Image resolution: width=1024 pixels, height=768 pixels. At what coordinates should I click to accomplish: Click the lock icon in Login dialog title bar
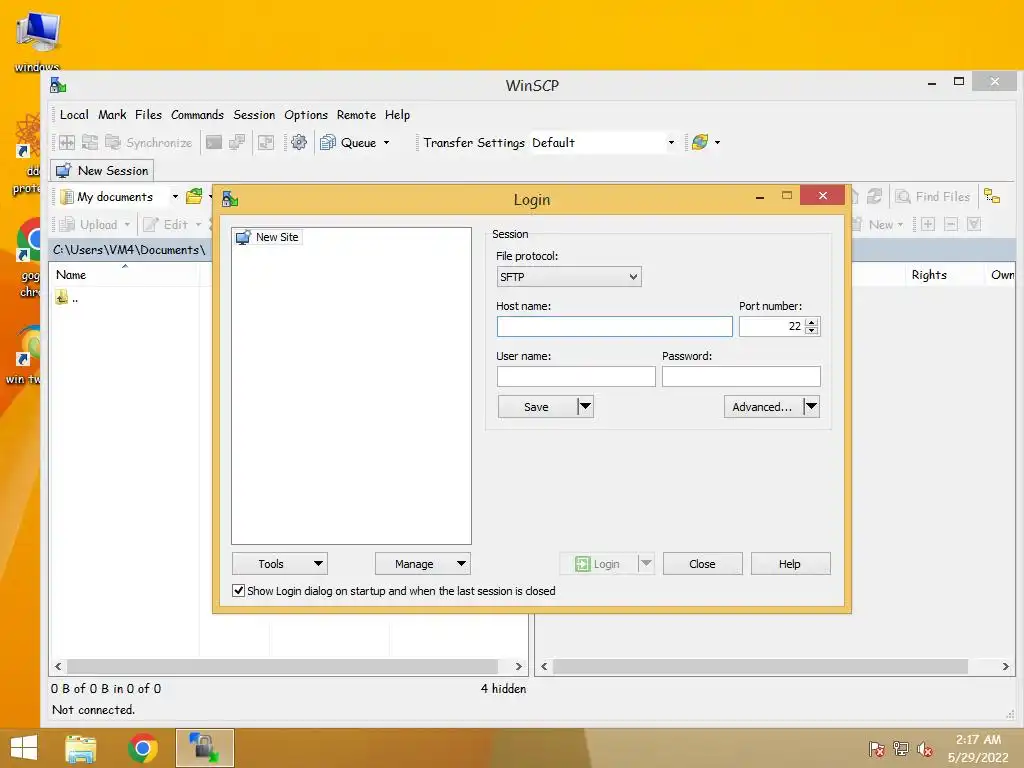(x=230, y=199)
